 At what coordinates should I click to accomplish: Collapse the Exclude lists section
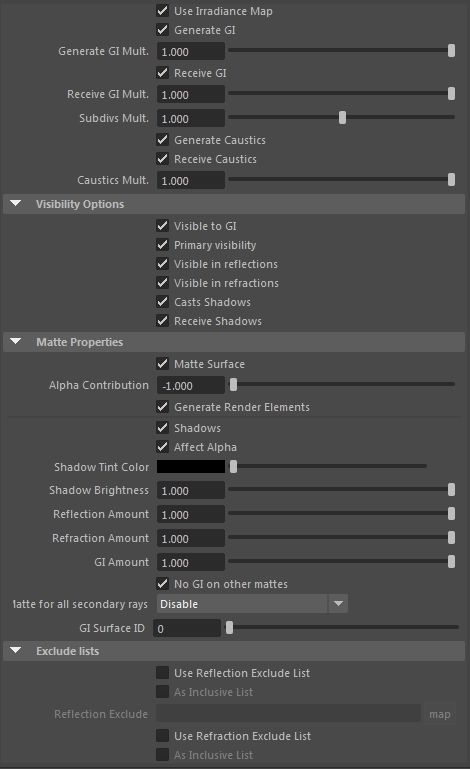(x=16, y=650)
